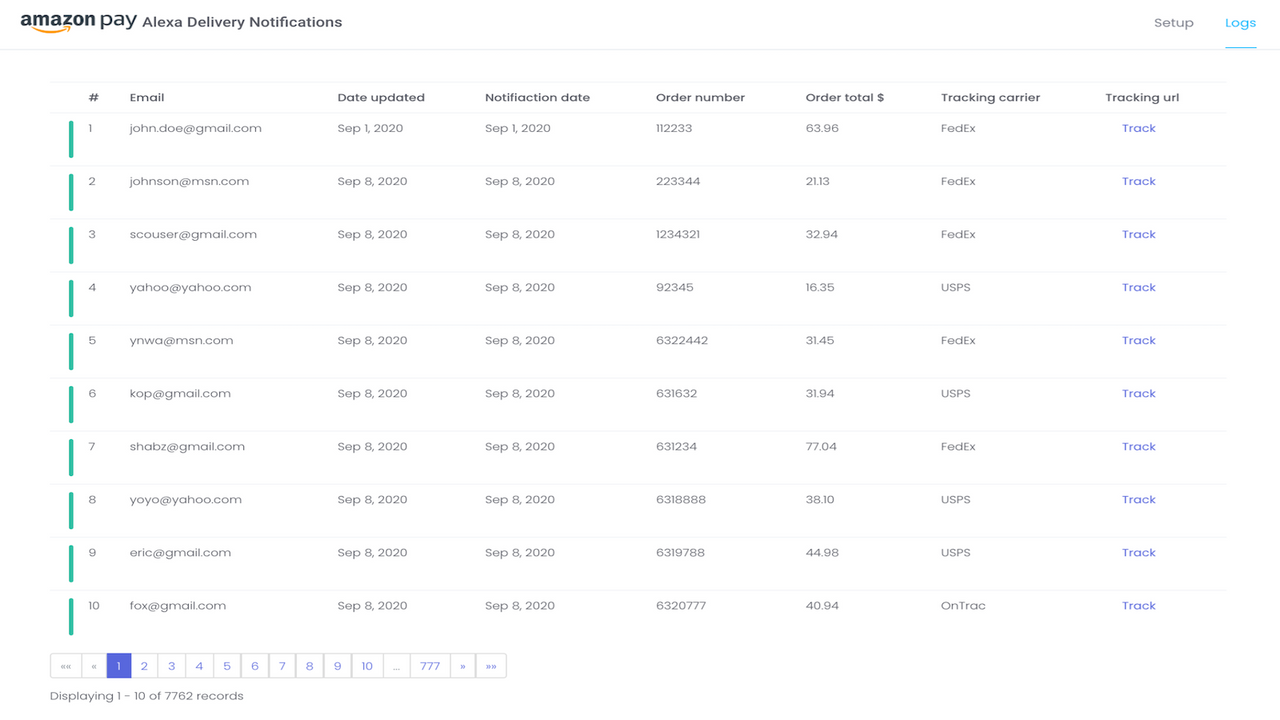The height and width of the screenshot is (720, 1280).
Task: Click the Order number column header
Action: [700, 98]
